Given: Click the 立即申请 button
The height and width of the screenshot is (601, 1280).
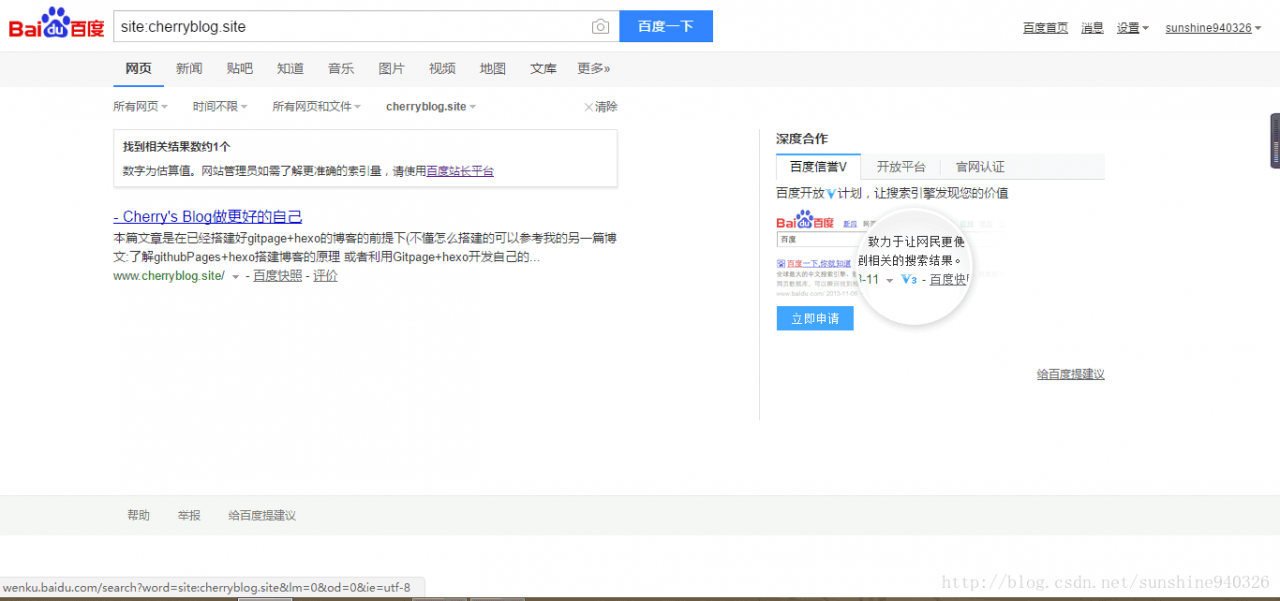Looking at the screenshot, I should point(815,318).
